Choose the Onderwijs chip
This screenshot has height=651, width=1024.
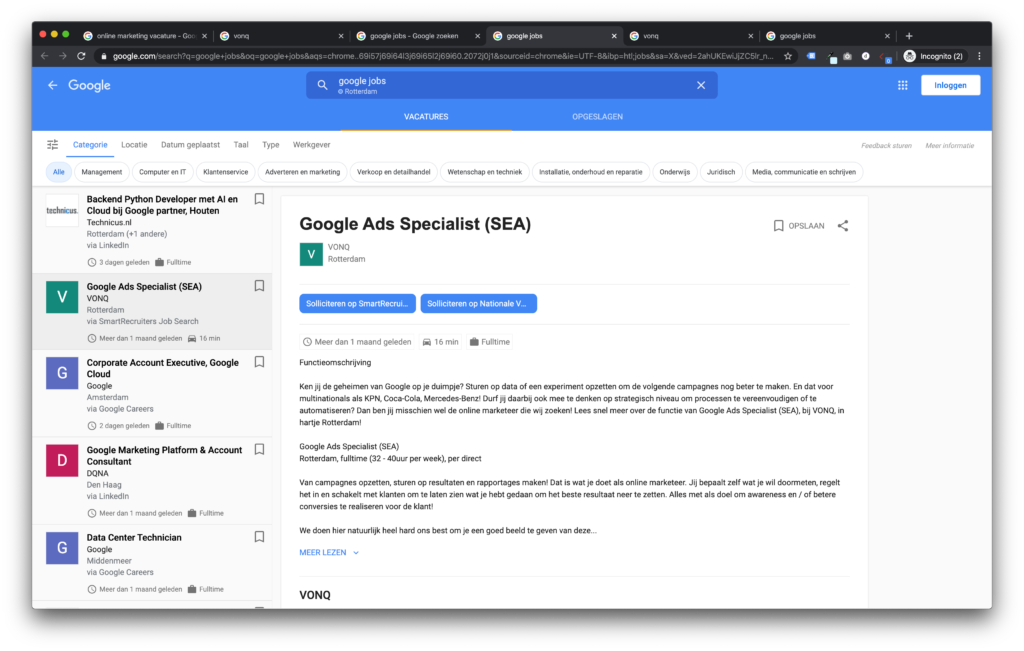tap(675, 172)
